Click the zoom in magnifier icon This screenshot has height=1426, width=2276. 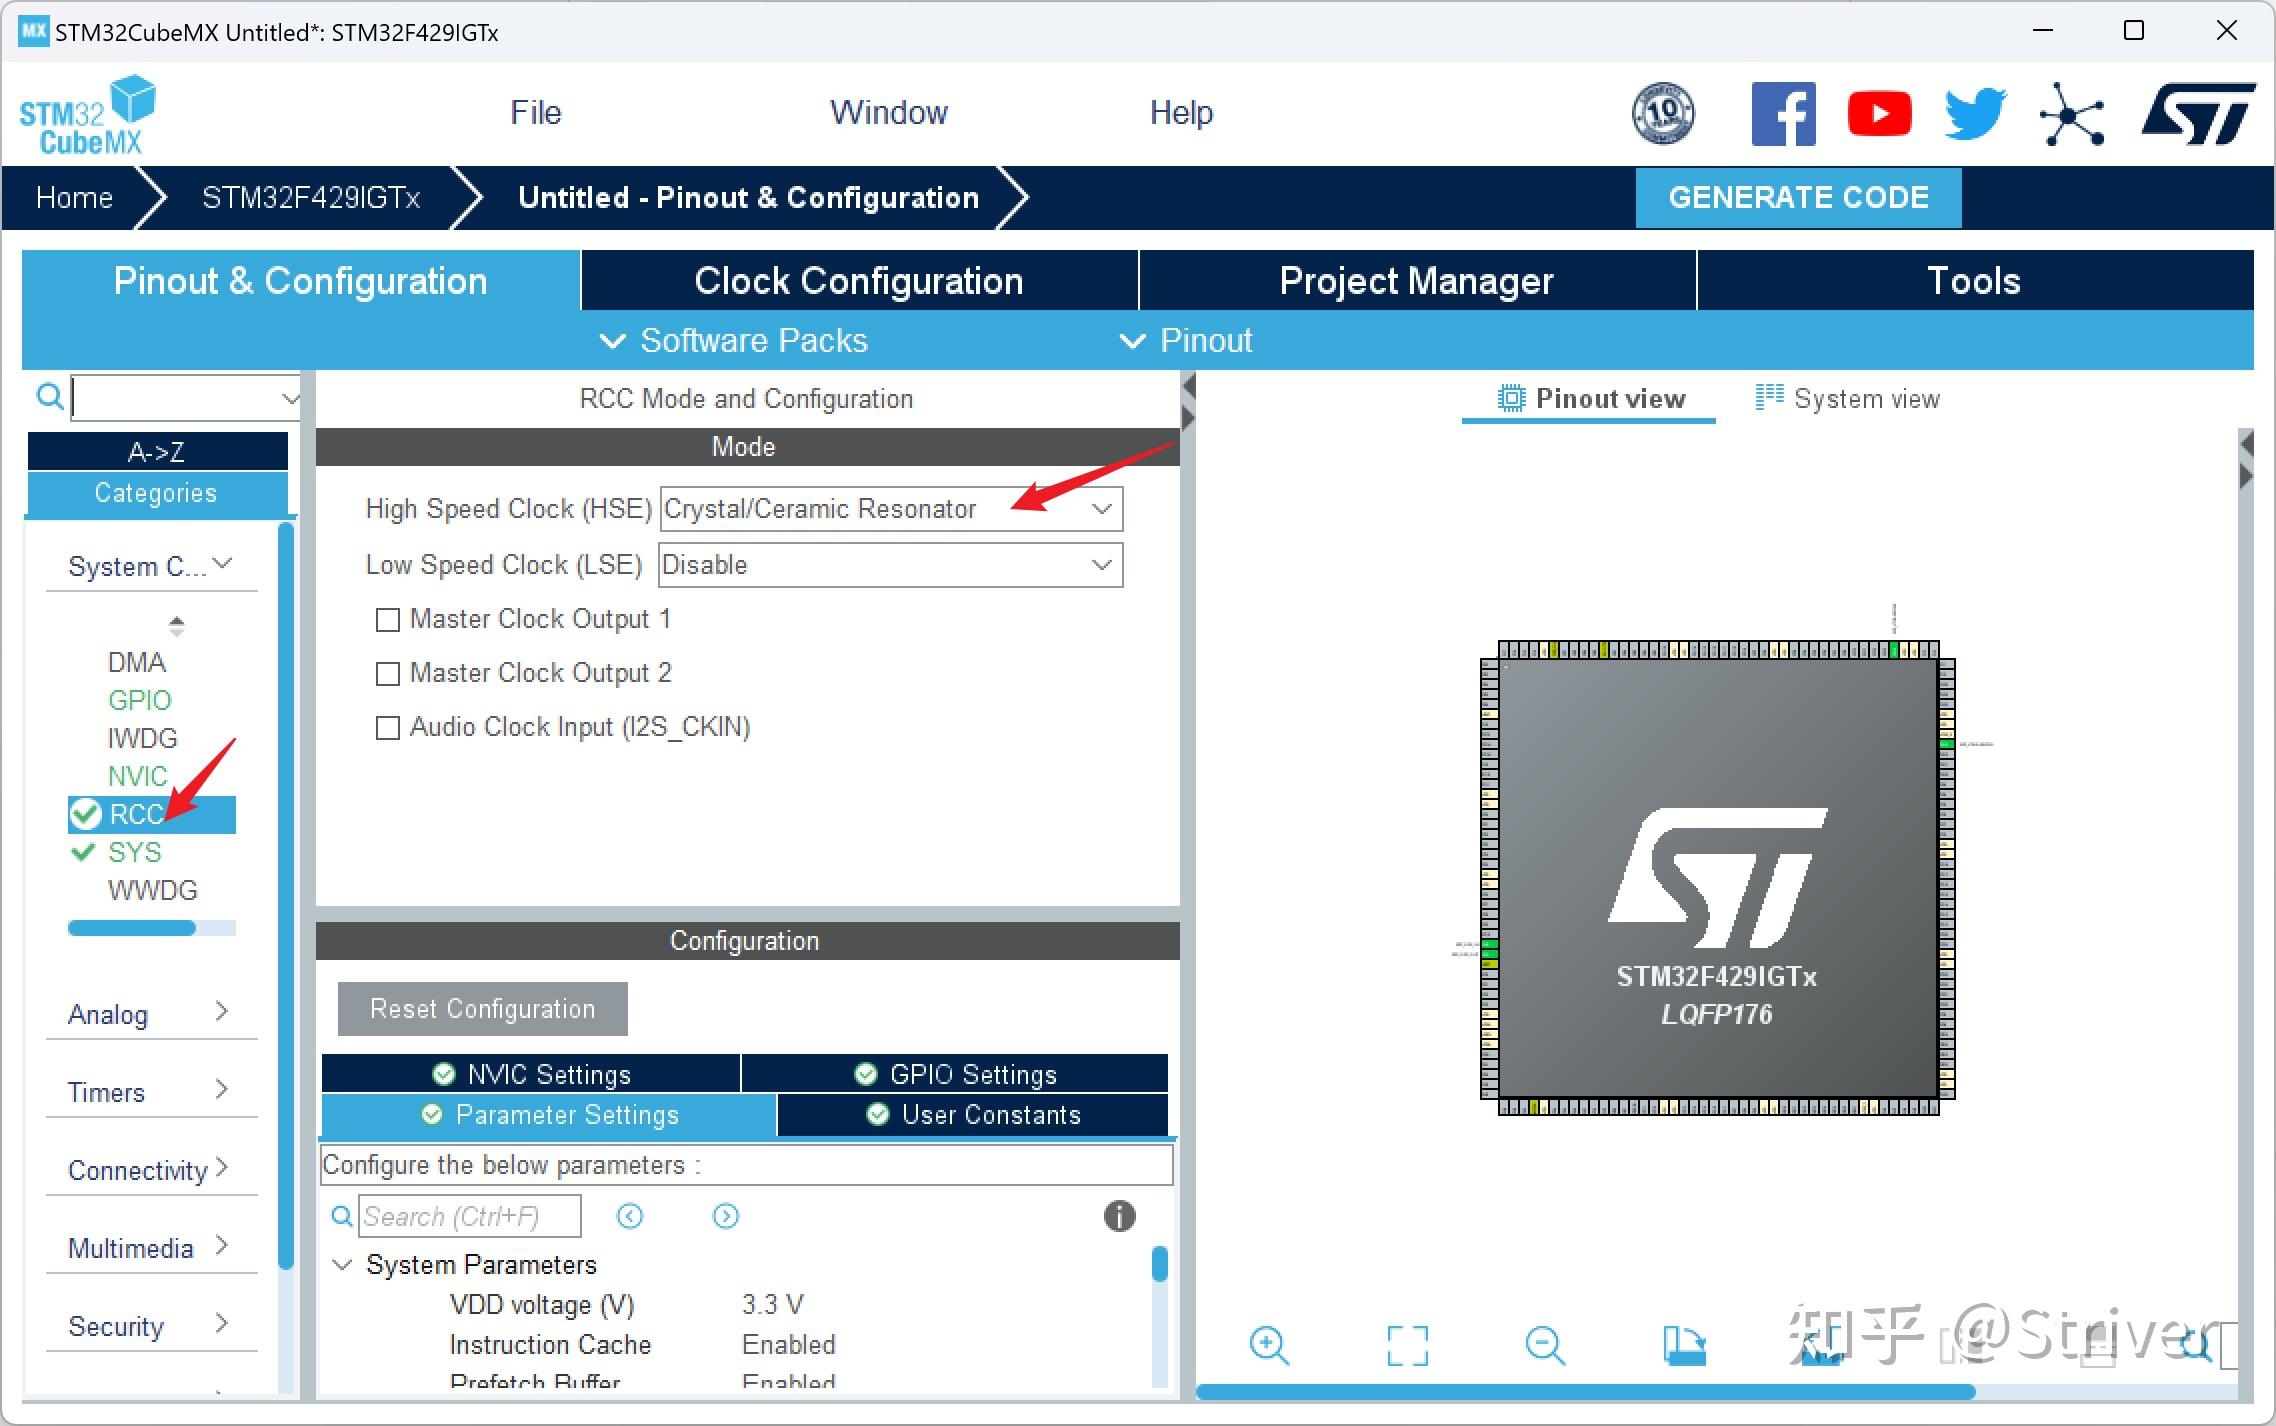(x=1271, y=1344)
